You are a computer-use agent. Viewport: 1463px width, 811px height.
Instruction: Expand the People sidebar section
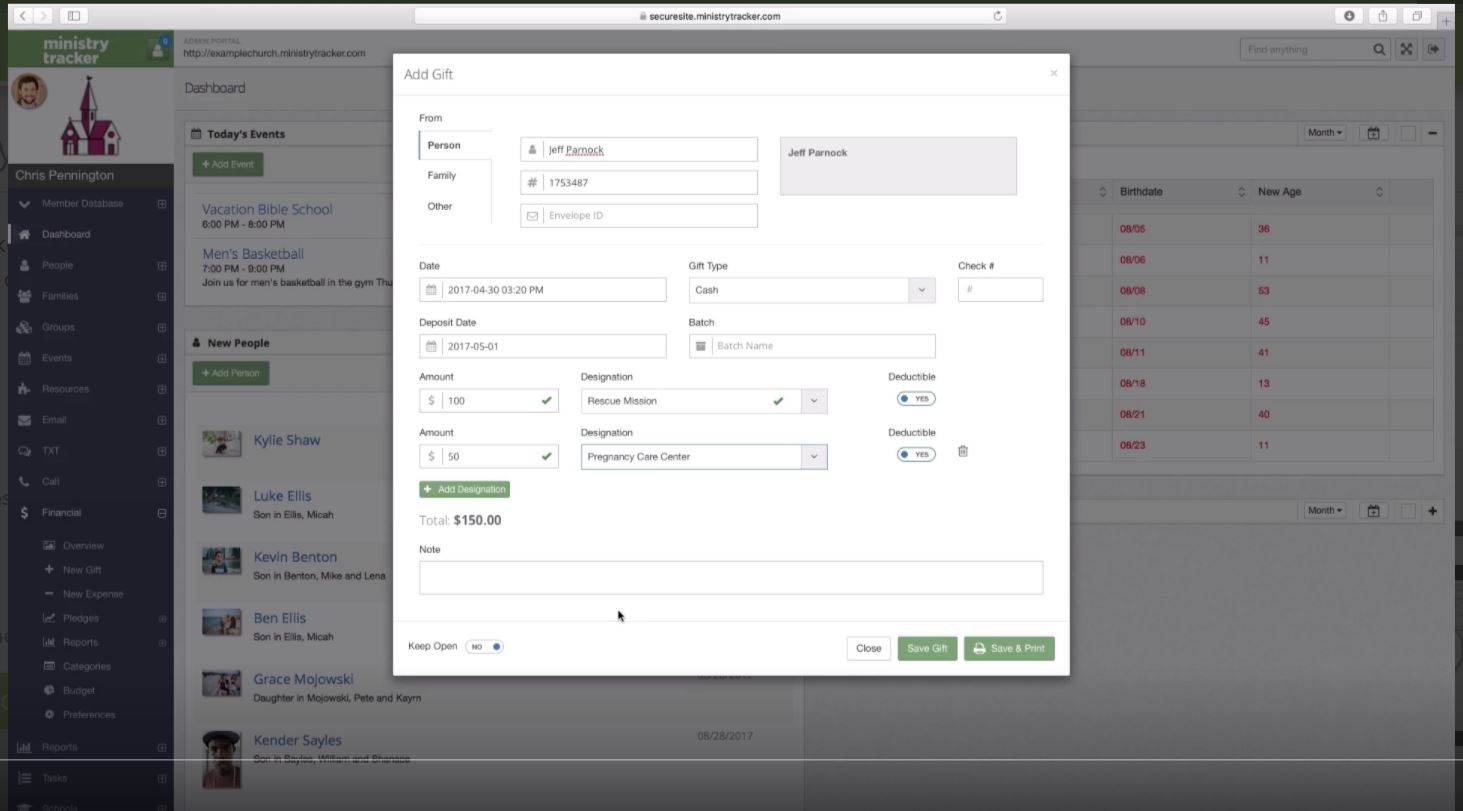(x=161, y=266)
